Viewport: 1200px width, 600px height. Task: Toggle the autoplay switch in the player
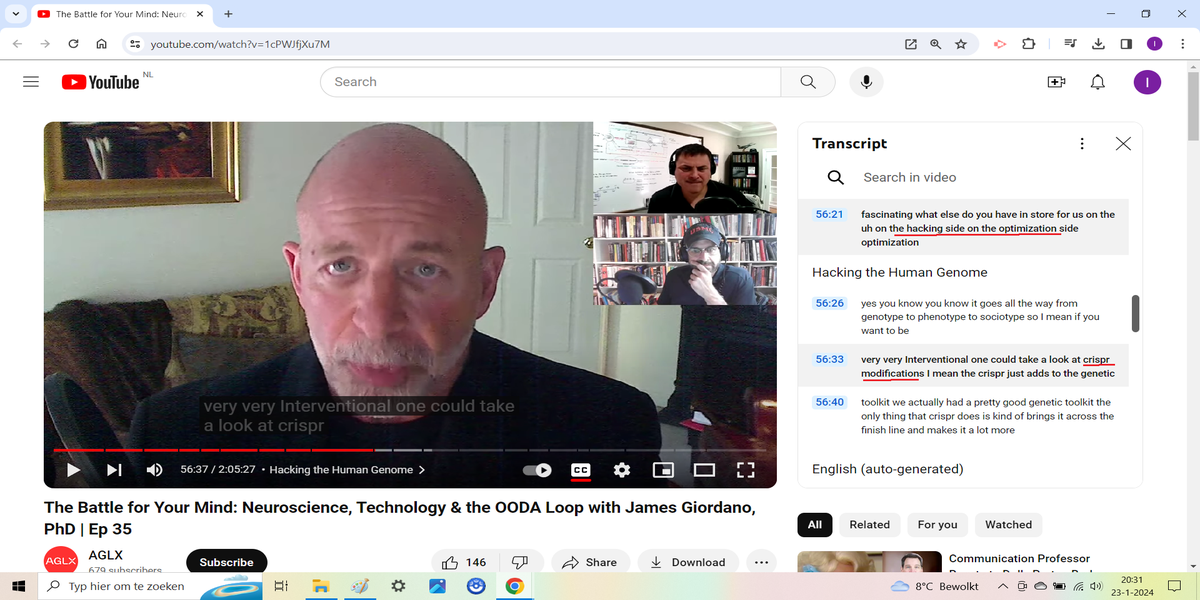click(x=537, y=469)
